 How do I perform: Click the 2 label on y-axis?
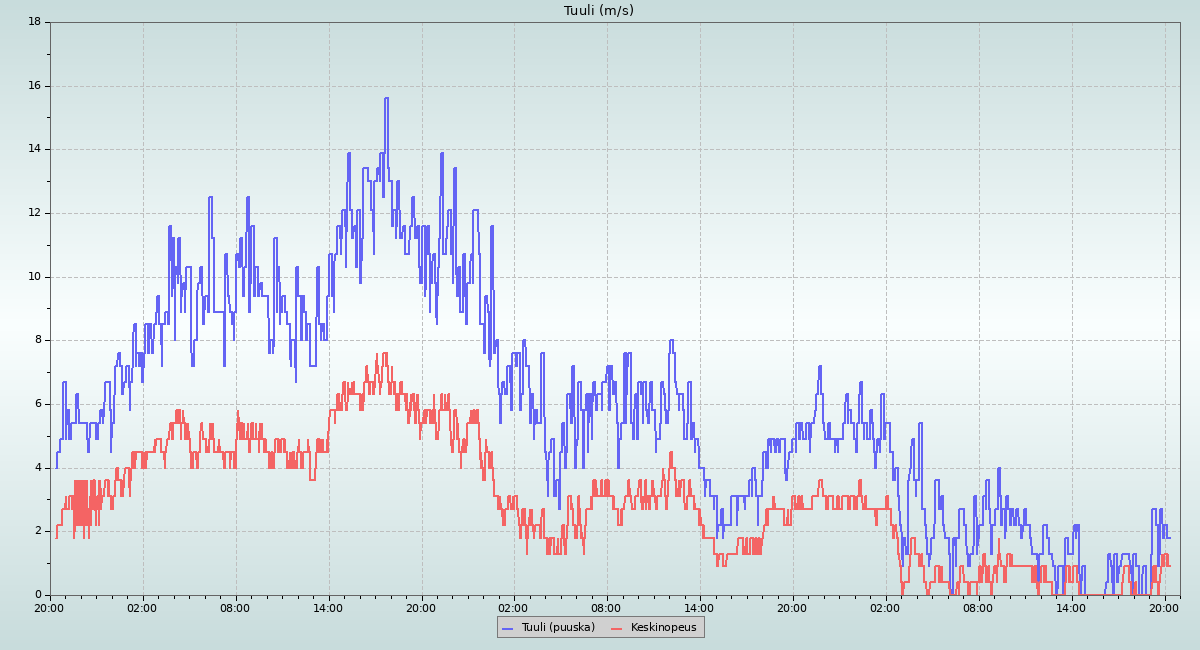37,531
